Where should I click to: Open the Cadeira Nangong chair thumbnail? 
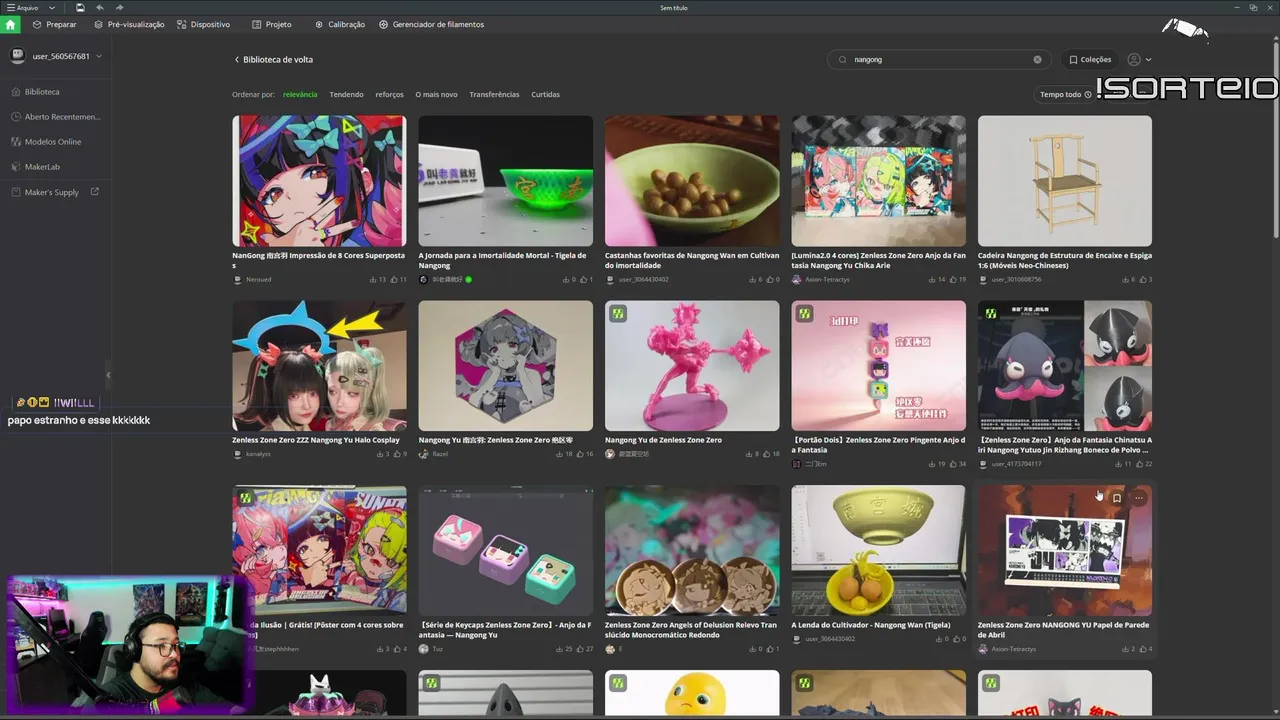1065,181
